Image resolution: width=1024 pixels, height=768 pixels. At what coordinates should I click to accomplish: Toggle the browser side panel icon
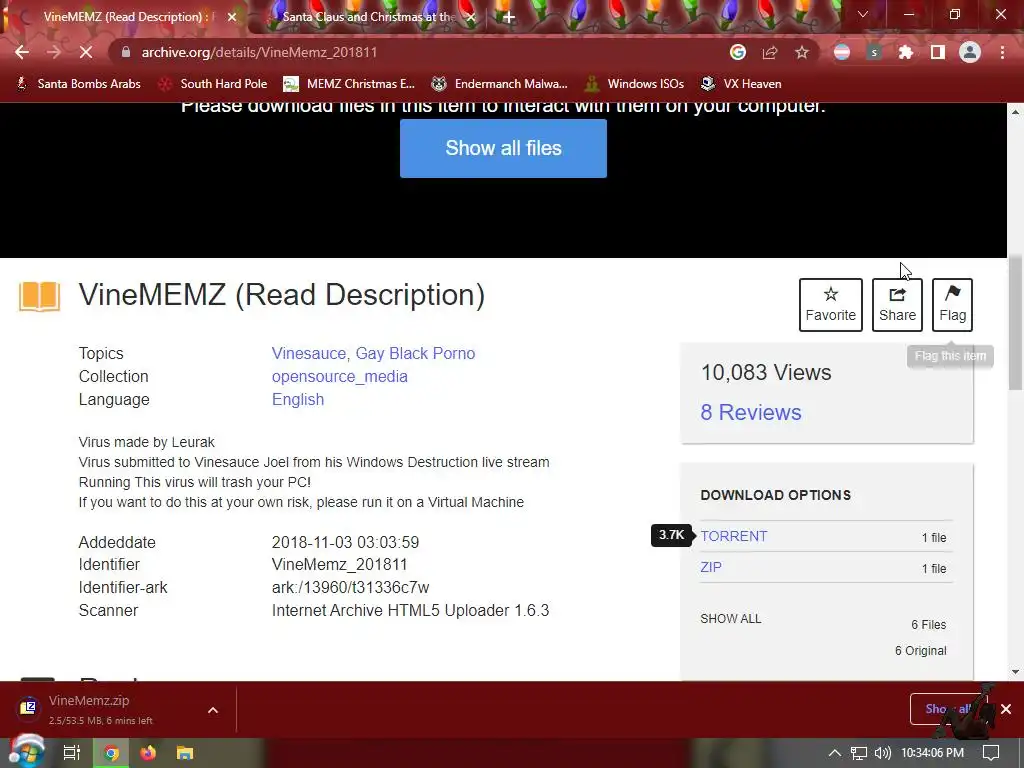938,52
